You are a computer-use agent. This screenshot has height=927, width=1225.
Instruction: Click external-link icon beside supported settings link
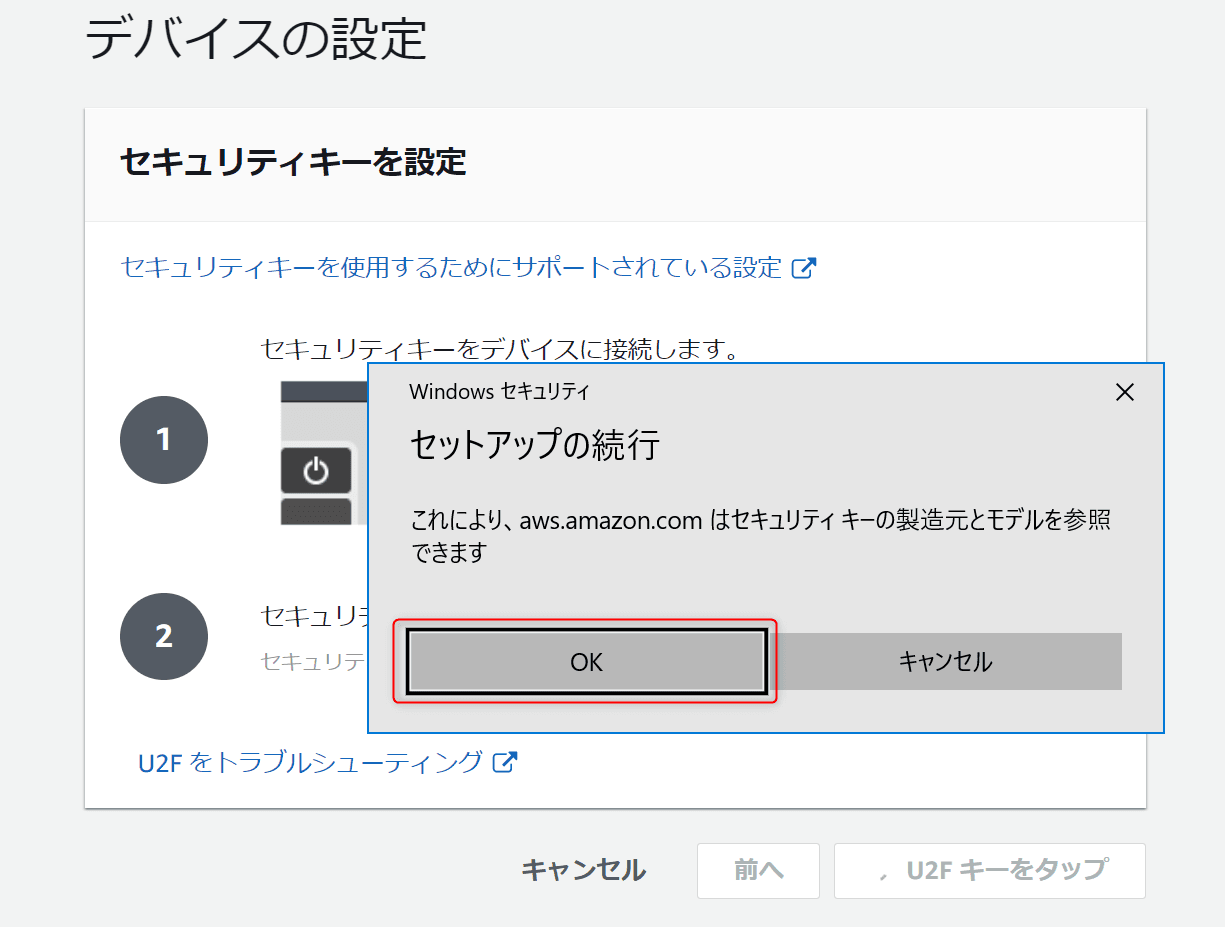coord(804,268)
